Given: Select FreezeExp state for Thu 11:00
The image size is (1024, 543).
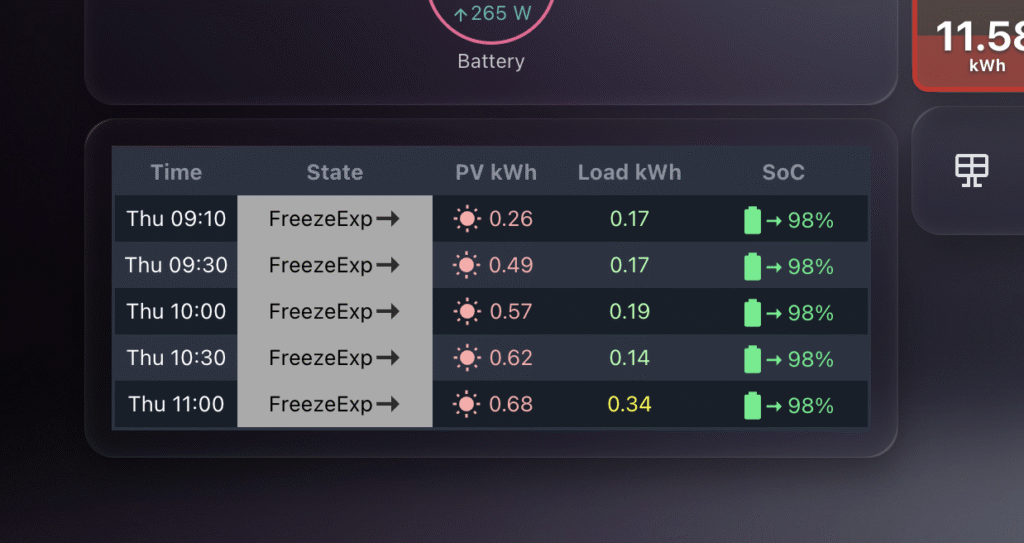Looking at the screenshot, I should (334, 405).
